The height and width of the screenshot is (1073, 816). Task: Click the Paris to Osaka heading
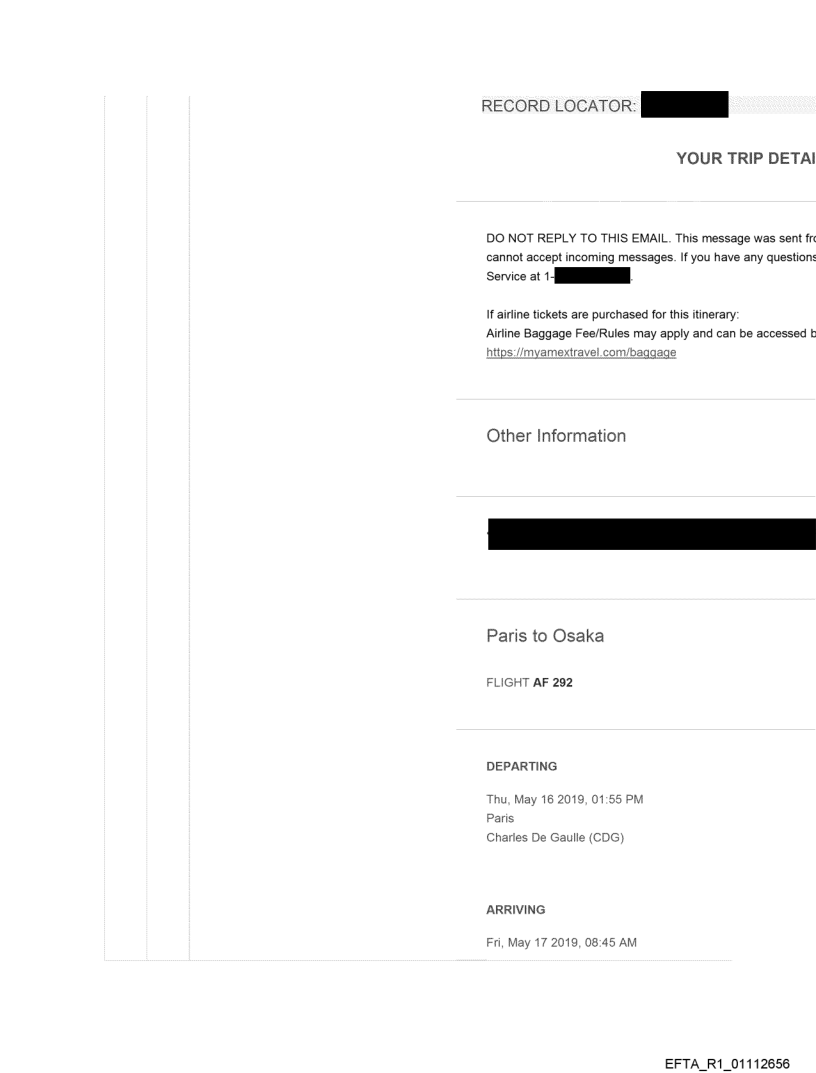pyautogui.click(x=545, y=638)
